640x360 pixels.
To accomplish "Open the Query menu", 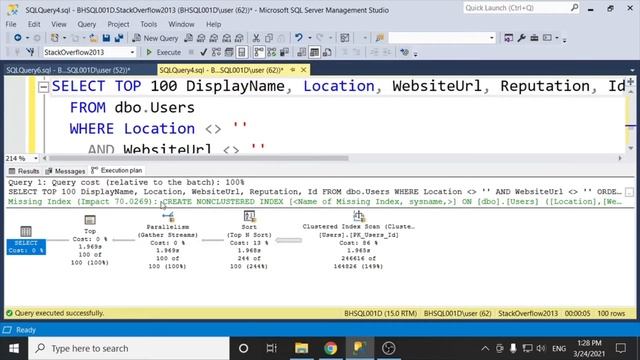I will point(87,24).
